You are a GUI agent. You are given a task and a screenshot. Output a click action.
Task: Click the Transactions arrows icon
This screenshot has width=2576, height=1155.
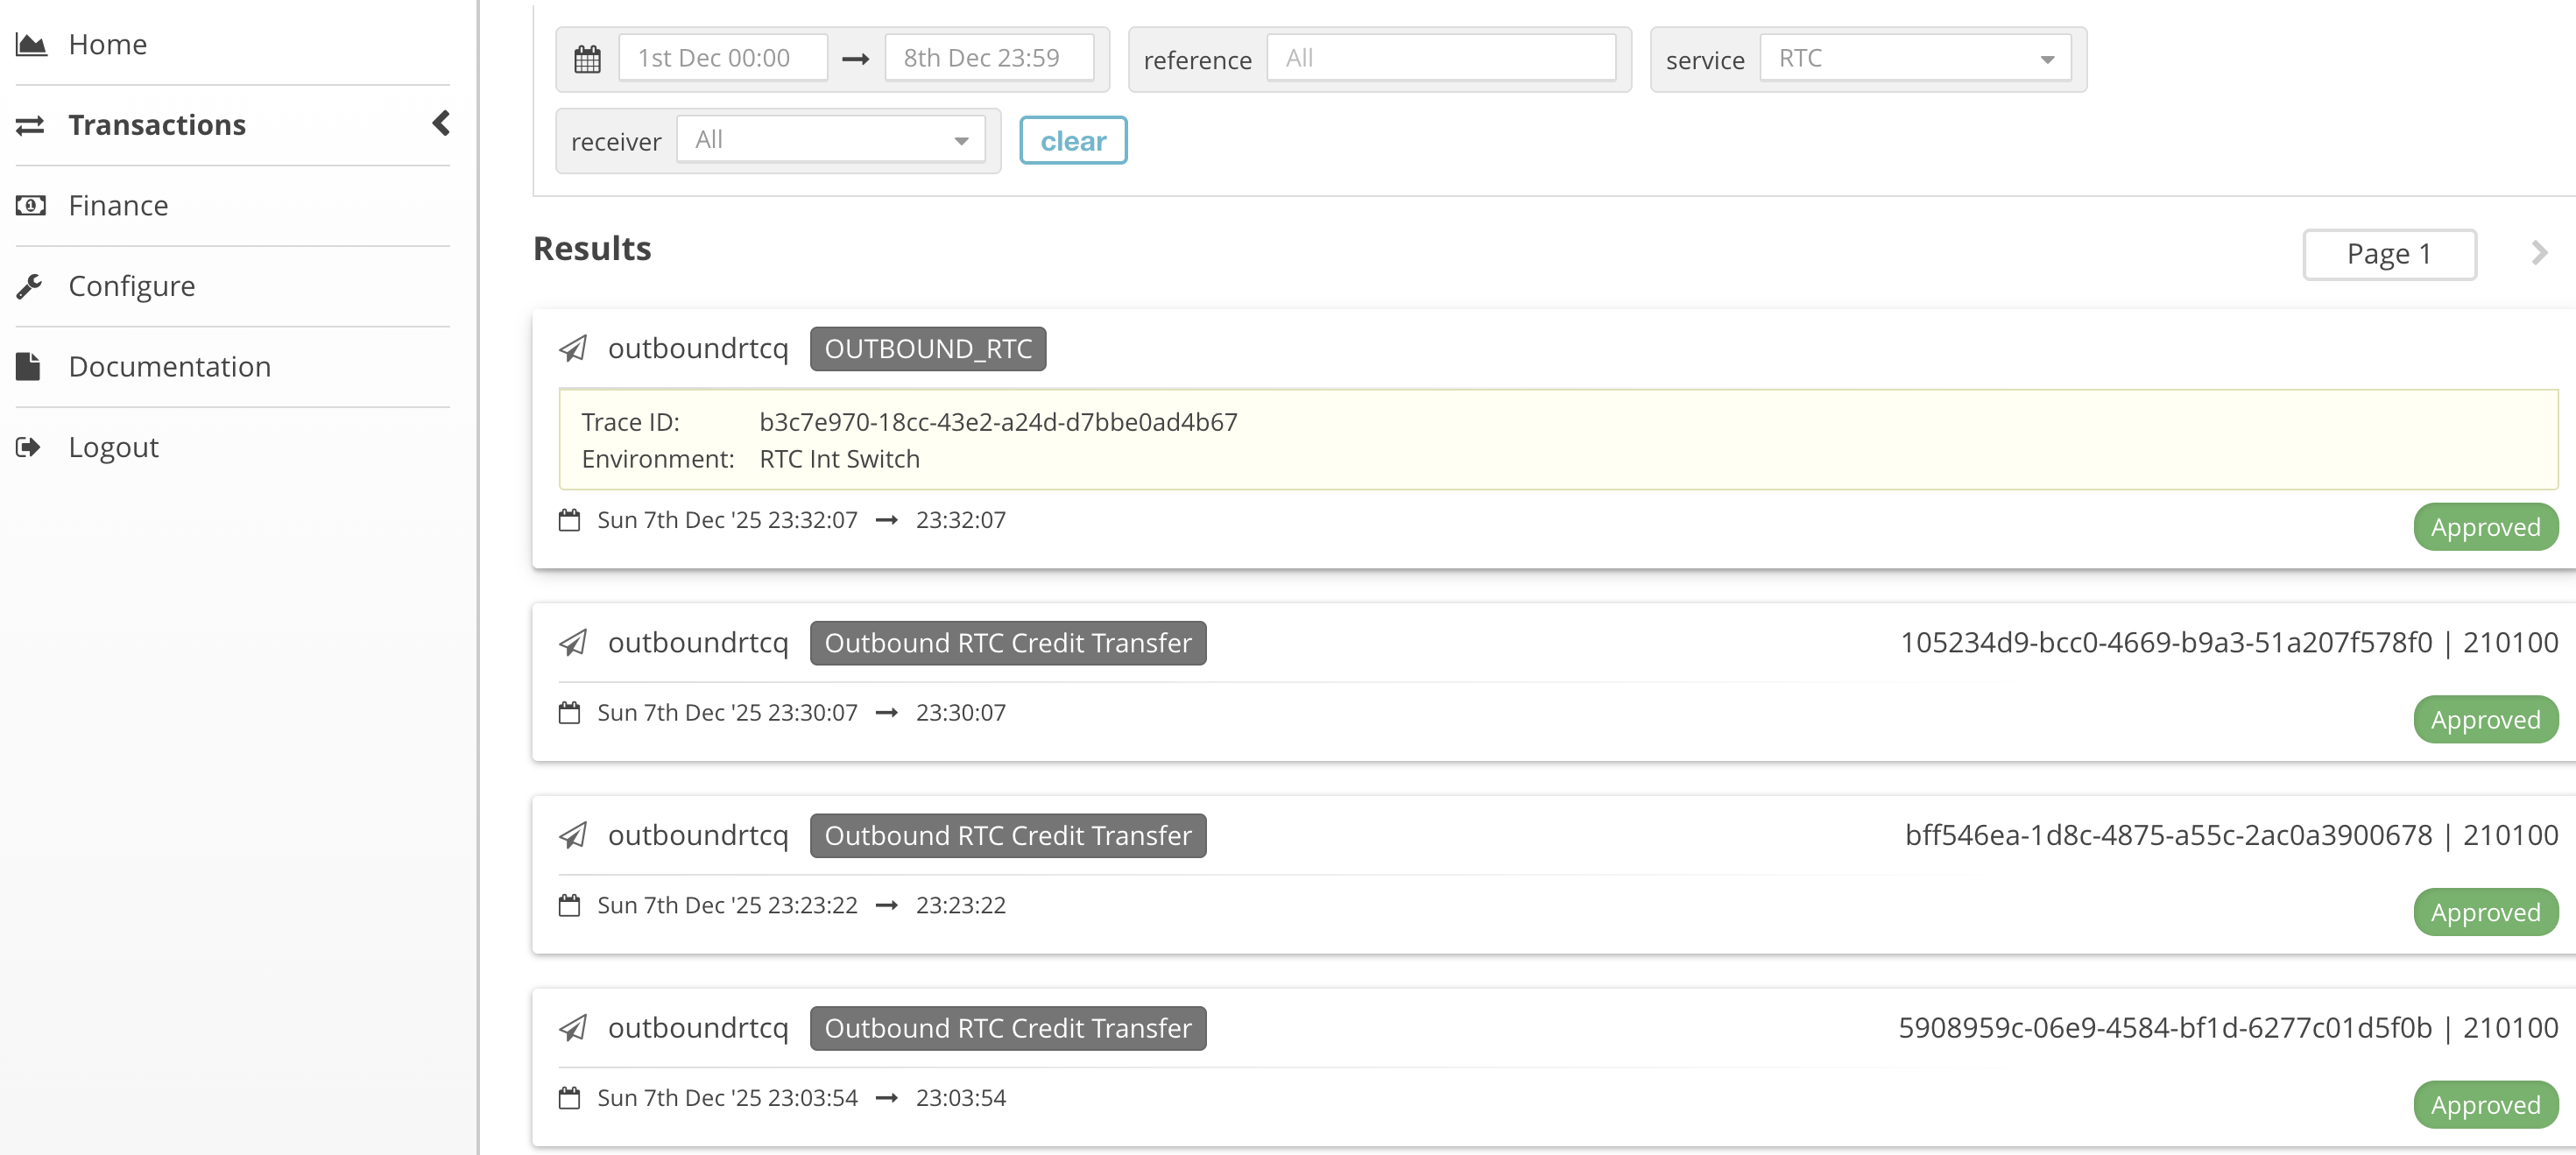click(30, 125)
